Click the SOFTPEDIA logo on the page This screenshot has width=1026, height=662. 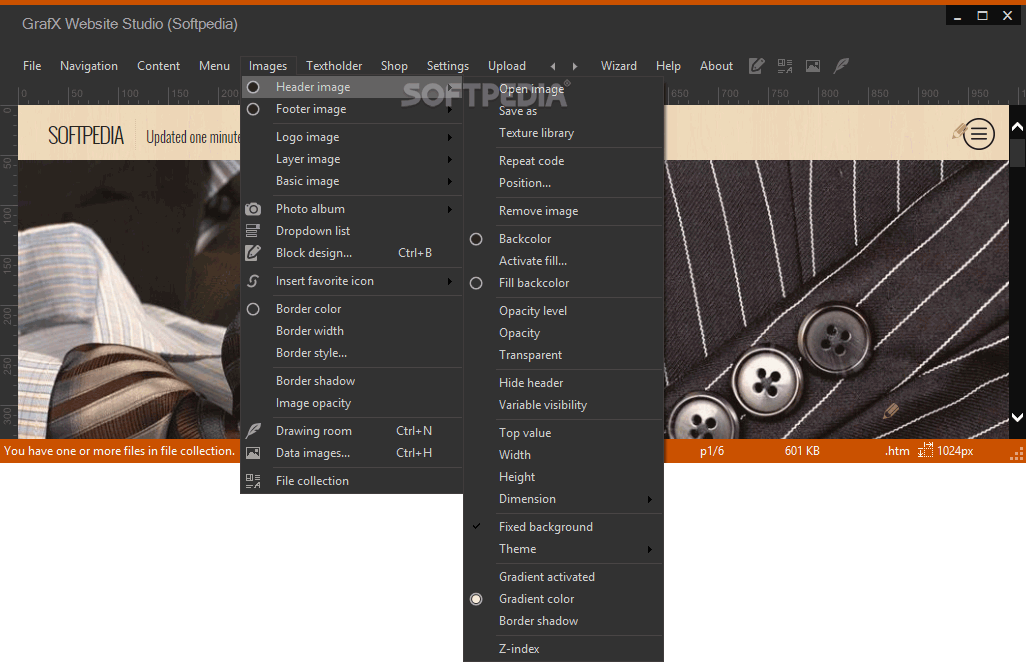(86, 136)
